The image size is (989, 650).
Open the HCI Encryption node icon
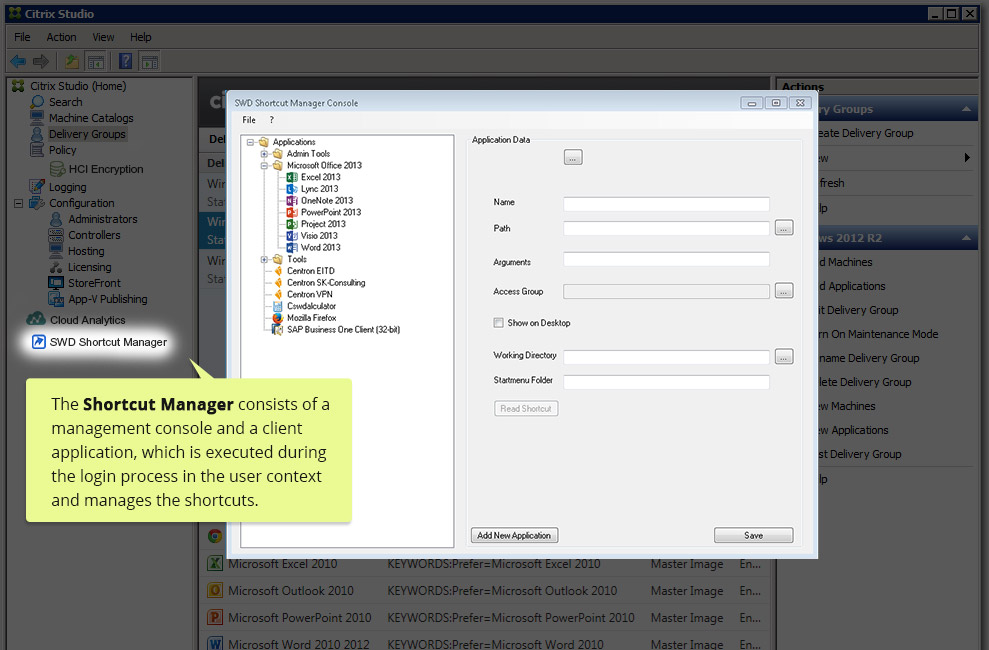[57, 168]
